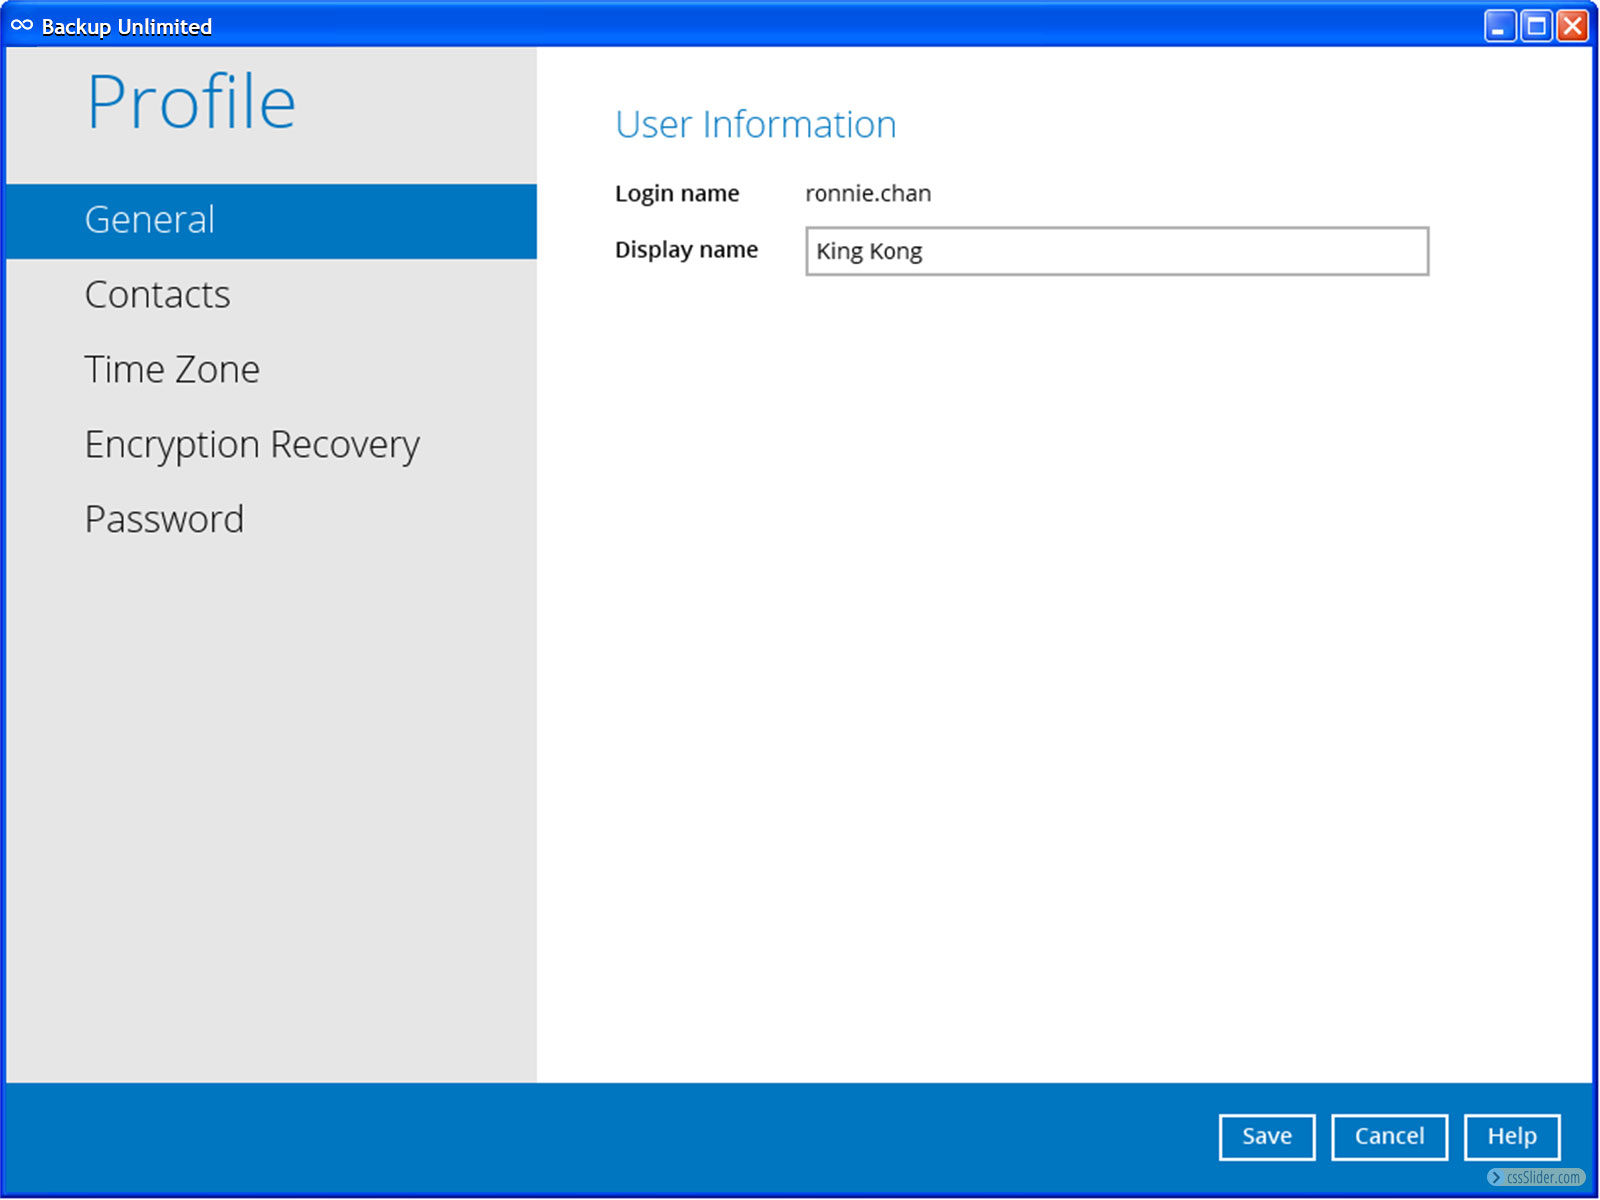Maximize the Backup Unlimited window
The width and height of the screenshot is (1600, 1200).
[1536, 26]
